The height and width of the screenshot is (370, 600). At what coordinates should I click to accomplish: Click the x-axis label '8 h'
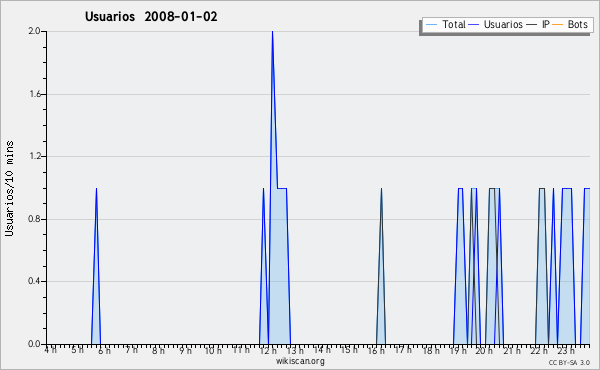[x=158, y=350]
